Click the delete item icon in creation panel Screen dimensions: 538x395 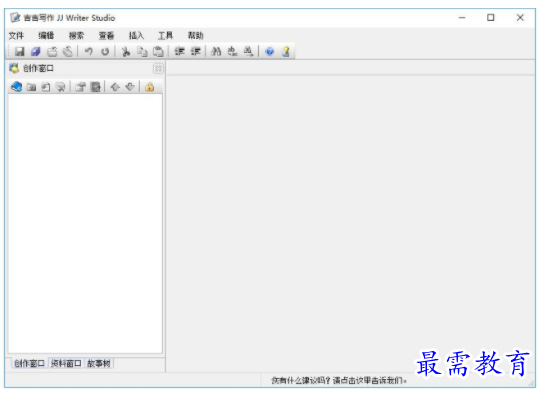61,87
